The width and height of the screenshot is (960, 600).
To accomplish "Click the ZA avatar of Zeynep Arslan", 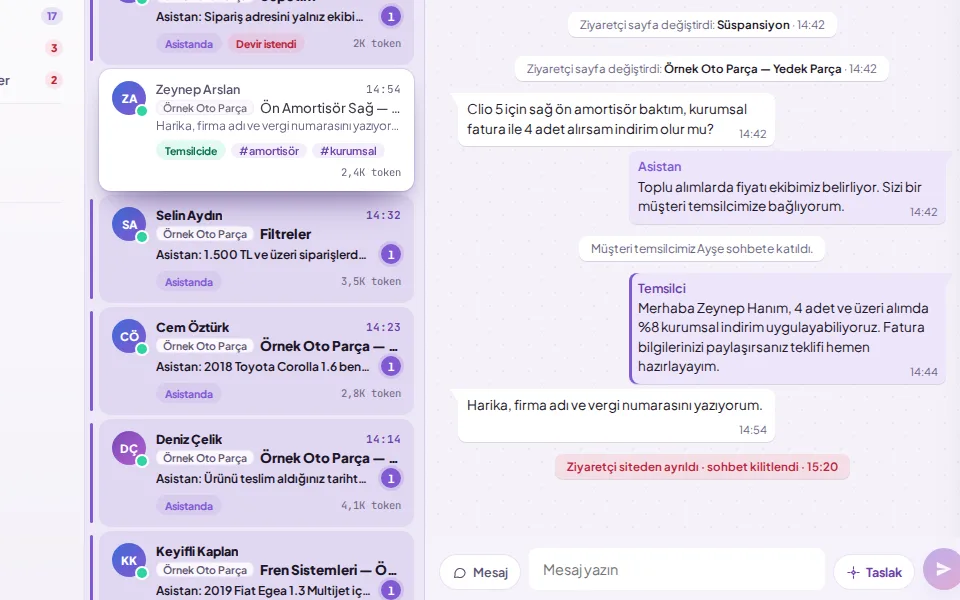I will pyautogui.click(x=129, y=98).
